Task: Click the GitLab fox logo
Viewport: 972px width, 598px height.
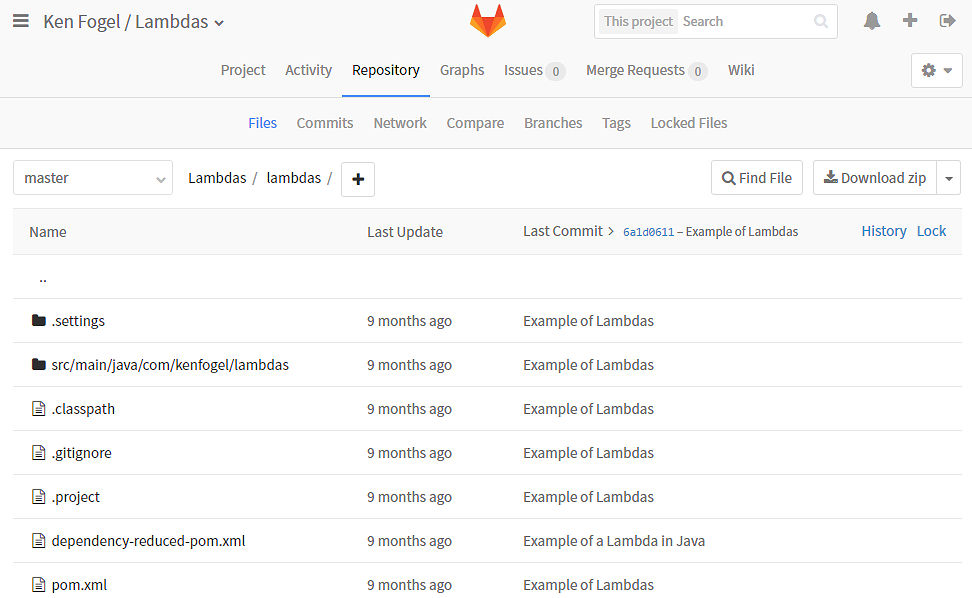Action: (488, 21)
